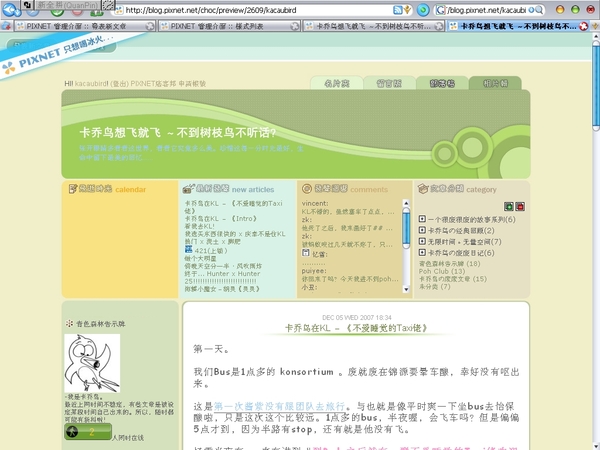600x450 pixels.
Task: Switch to third browser tab 卡乔鸟想飞就飞
Action: 373,26
